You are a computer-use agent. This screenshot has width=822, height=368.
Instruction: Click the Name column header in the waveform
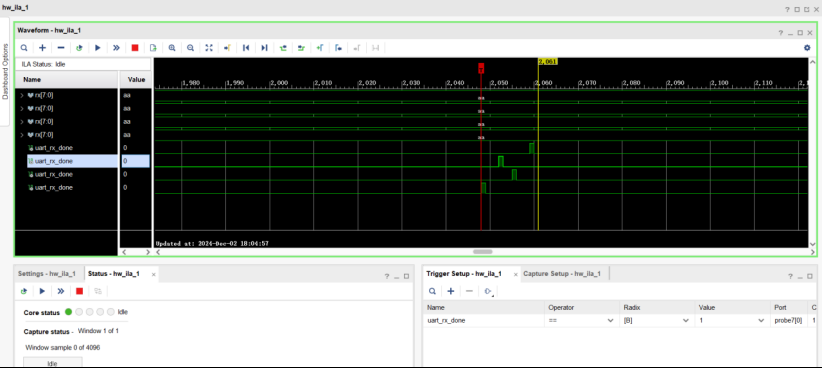coord(66,80)
